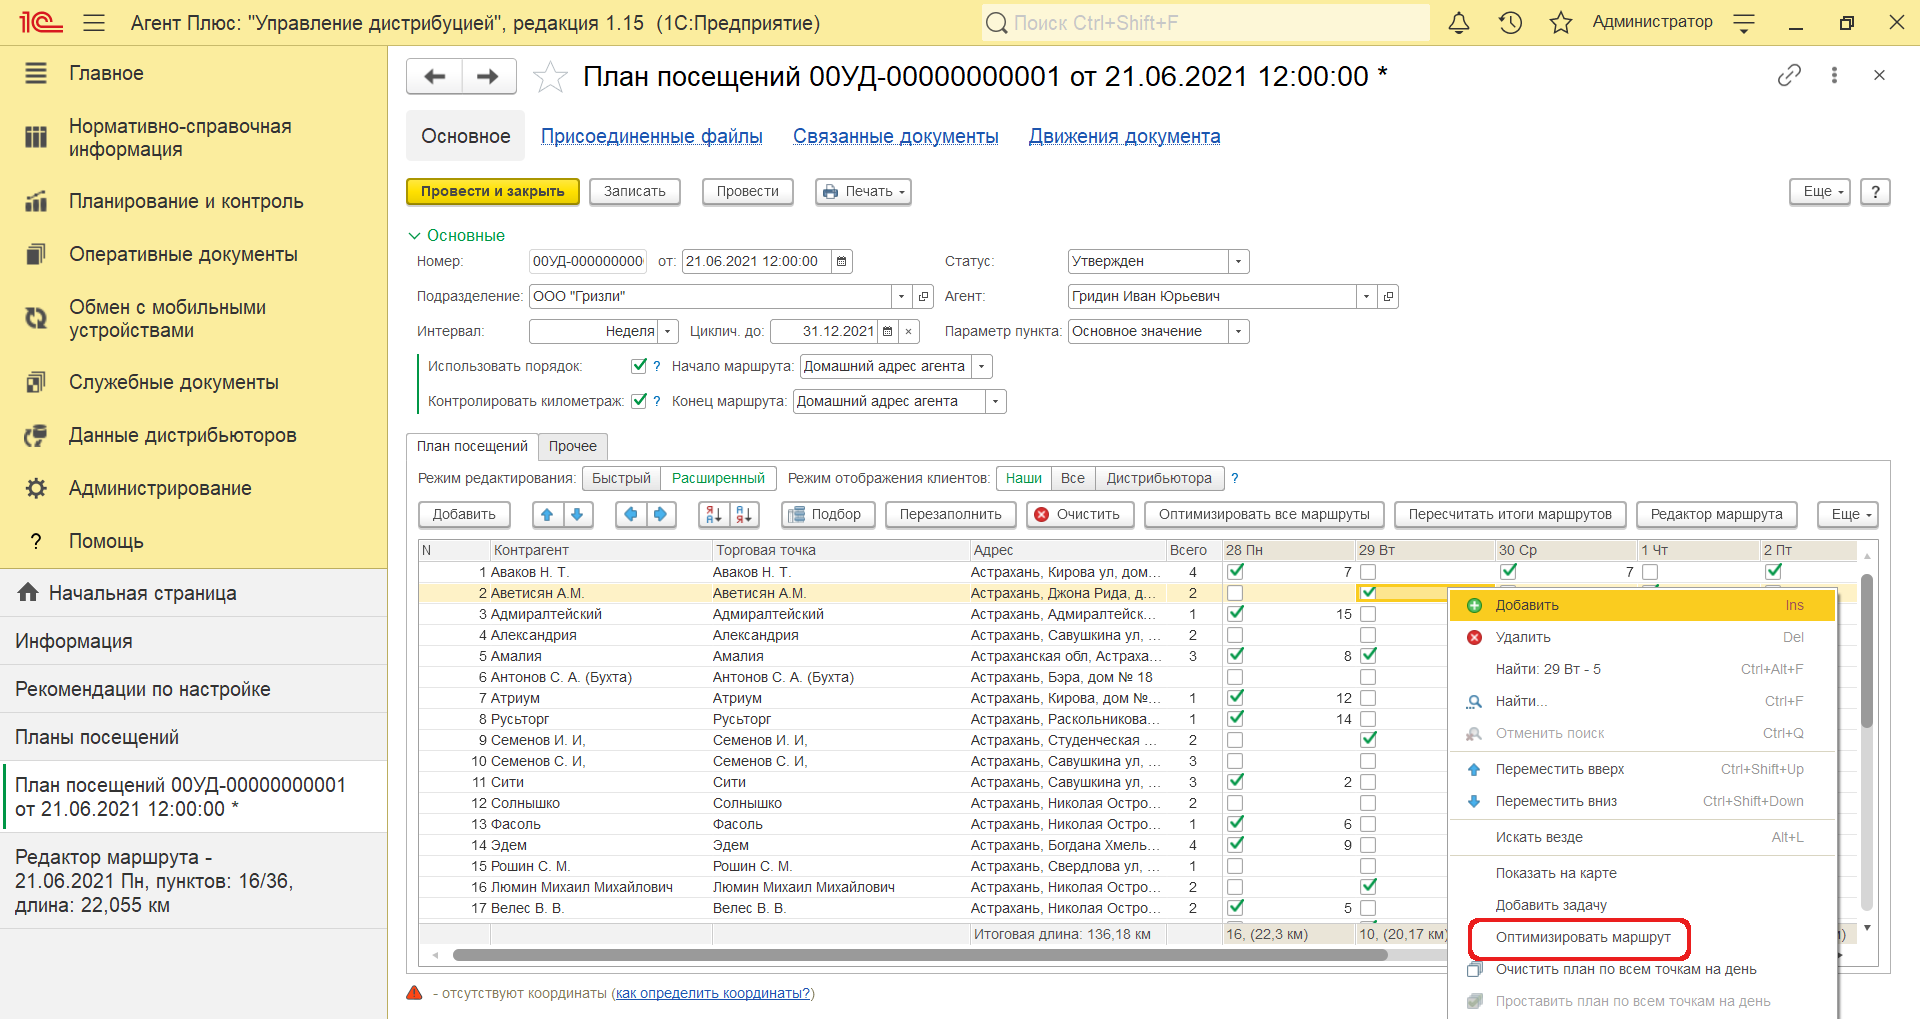Toggle 28 Пн checkbox for Атриум
1920x1019 pixels.
coord(1235,698)
